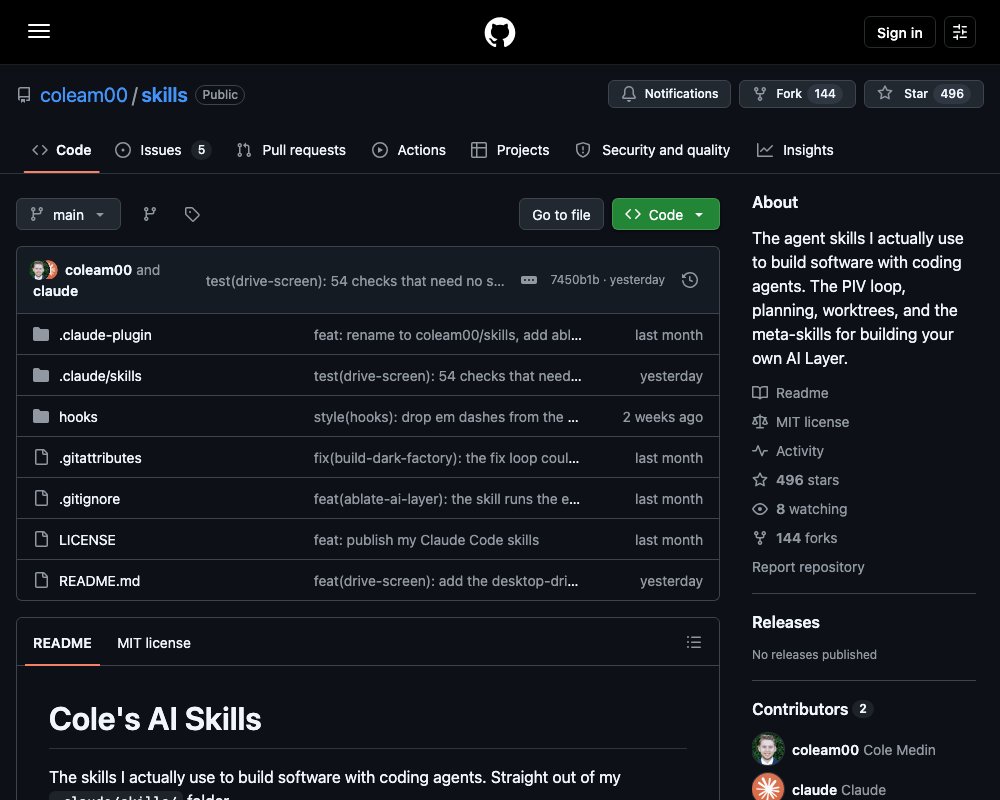
Task: Open 144 forks link
Action: point(795,538)
